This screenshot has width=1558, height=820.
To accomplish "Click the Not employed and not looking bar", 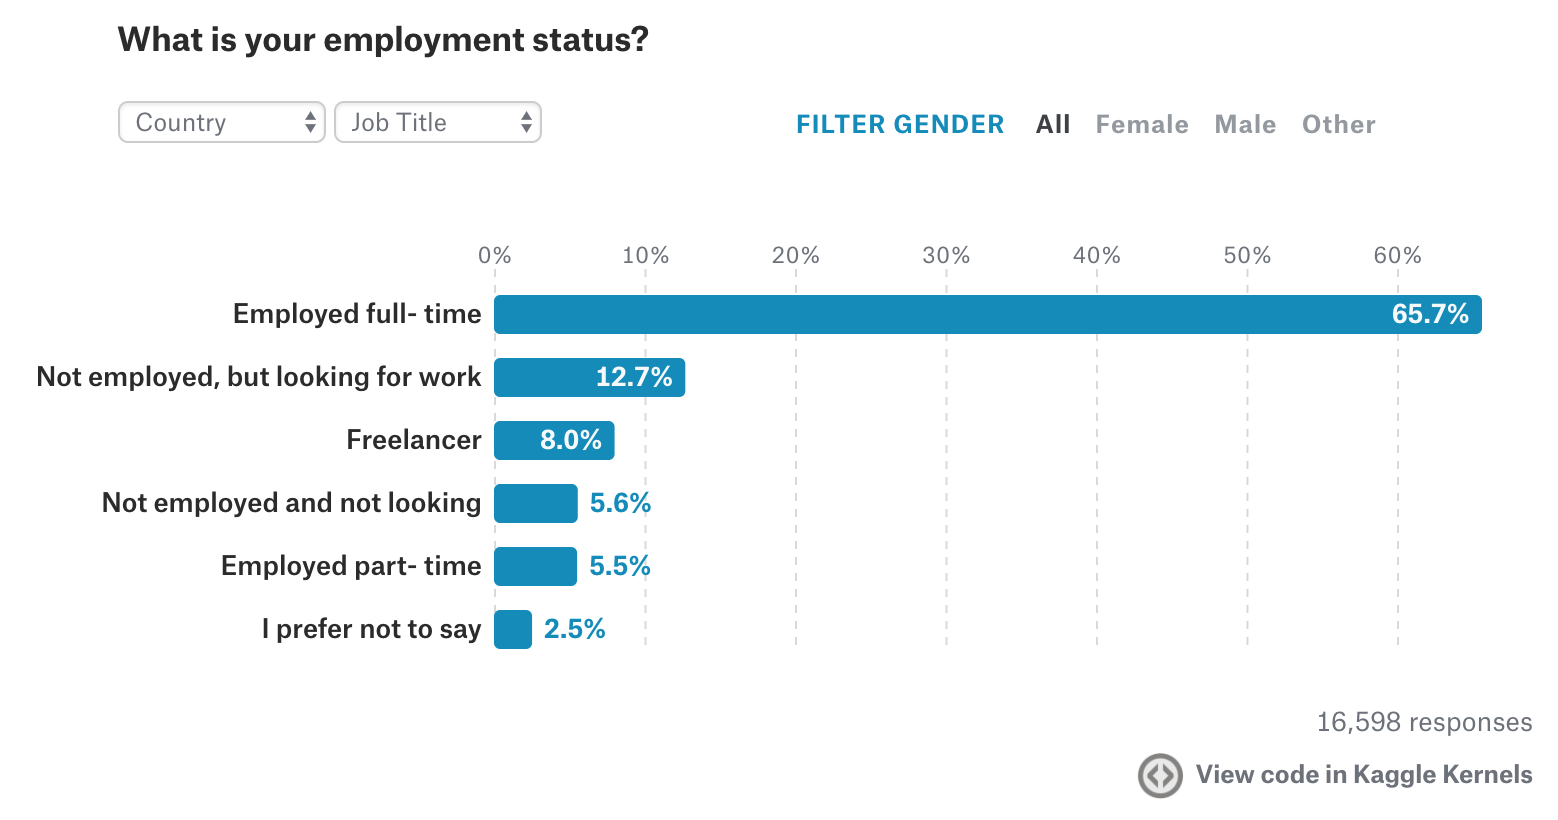I will tap(535, 504).
